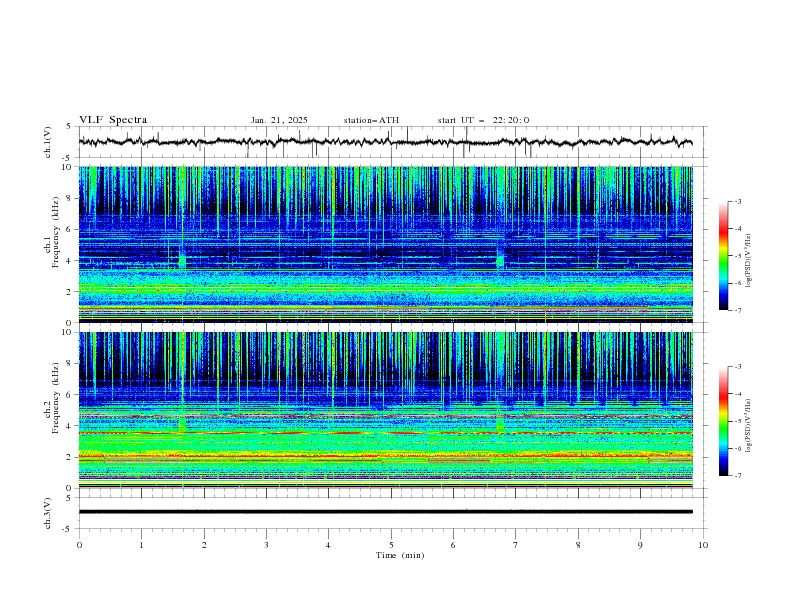The image size is (792, 612).
Task: Click time axis tick label "7"
Action: (x=516, y=545)
